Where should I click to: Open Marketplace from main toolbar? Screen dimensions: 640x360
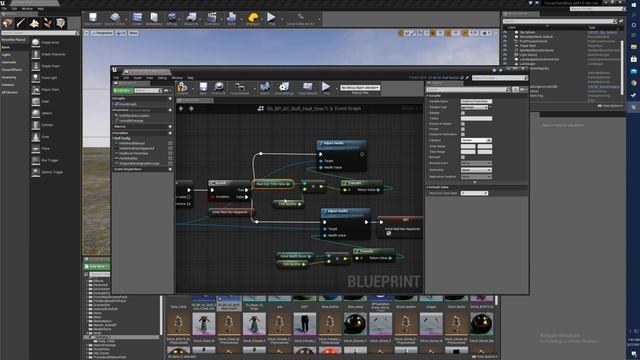(x=154, y=19)
